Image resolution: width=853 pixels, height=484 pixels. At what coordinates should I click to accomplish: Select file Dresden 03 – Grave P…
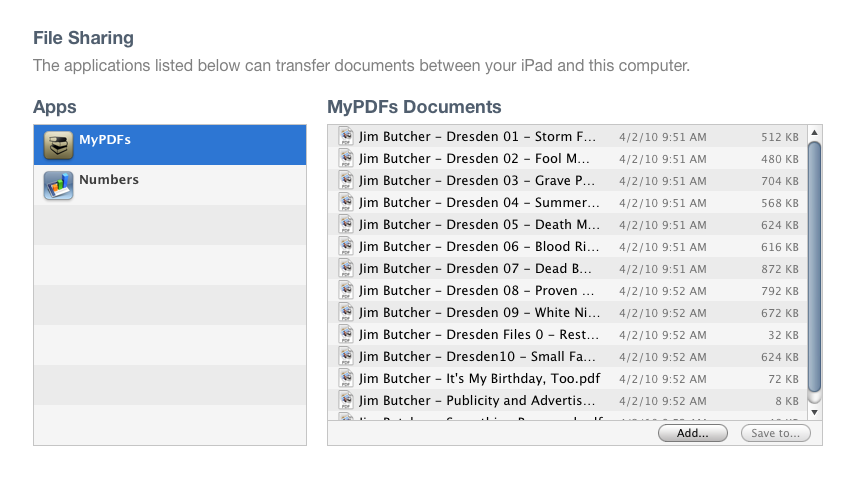568,181
